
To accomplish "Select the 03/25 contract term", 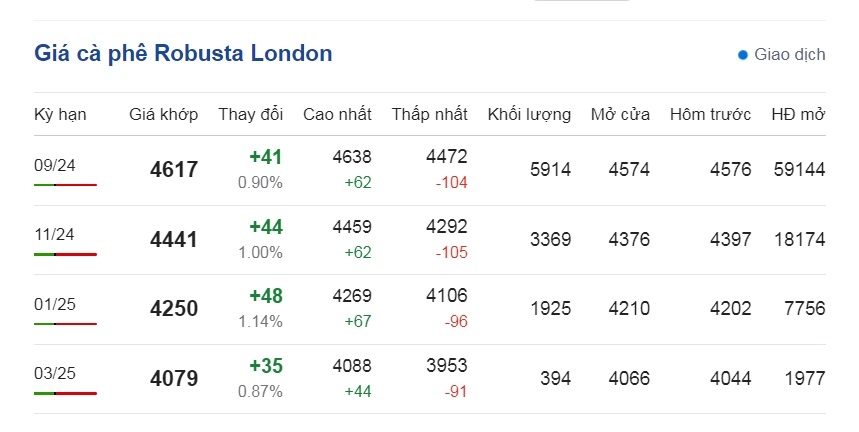I will 55,373.
